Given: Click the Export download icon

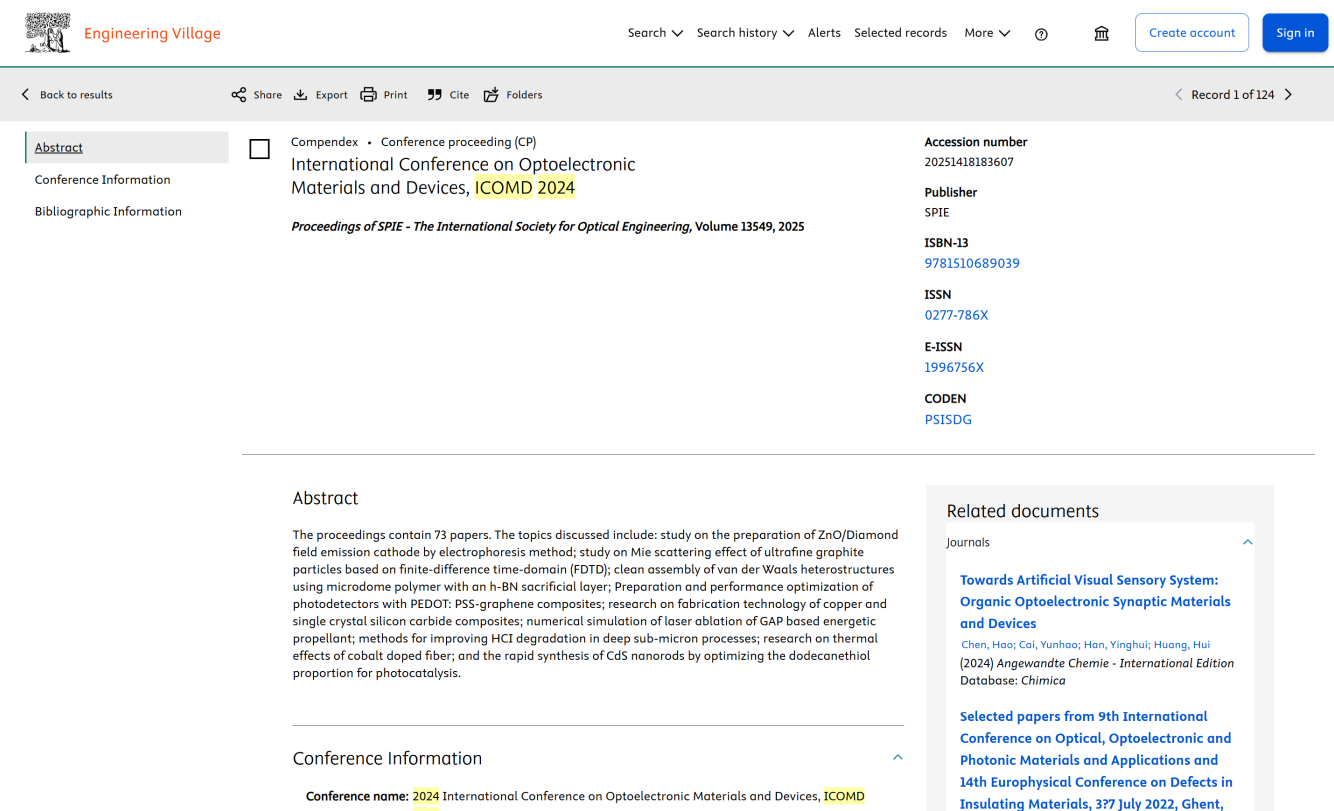Looking at the screenshot, I should click(x=300, y=95).
